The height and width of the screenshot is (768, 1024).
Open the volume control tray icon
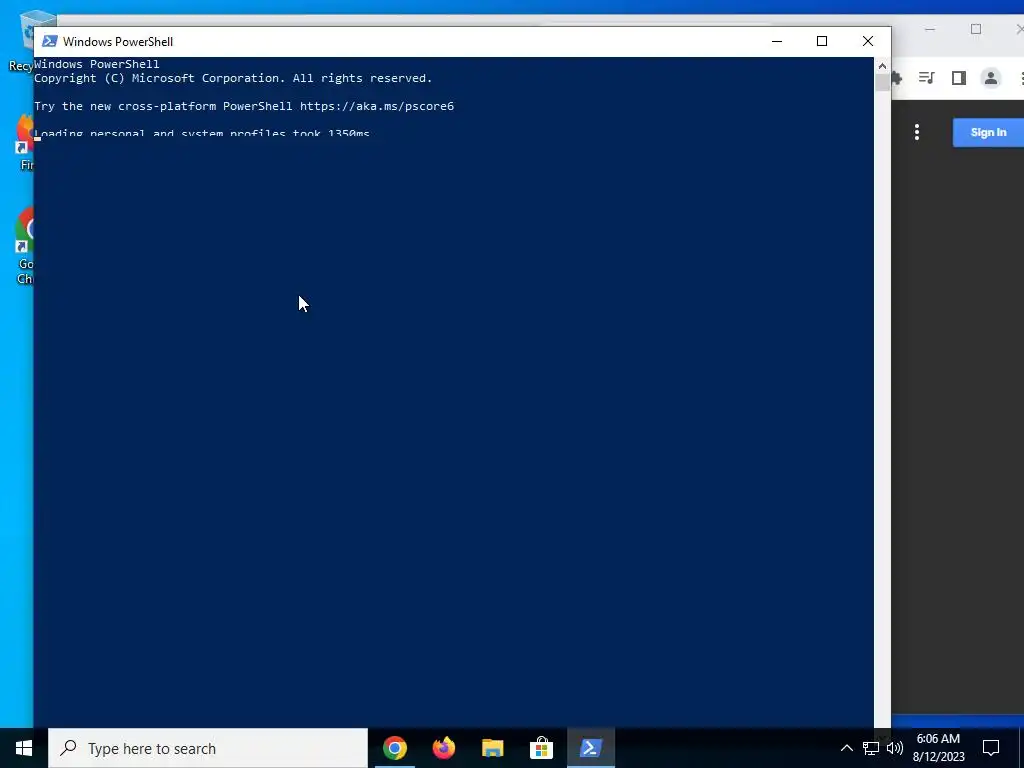[895, 748]
